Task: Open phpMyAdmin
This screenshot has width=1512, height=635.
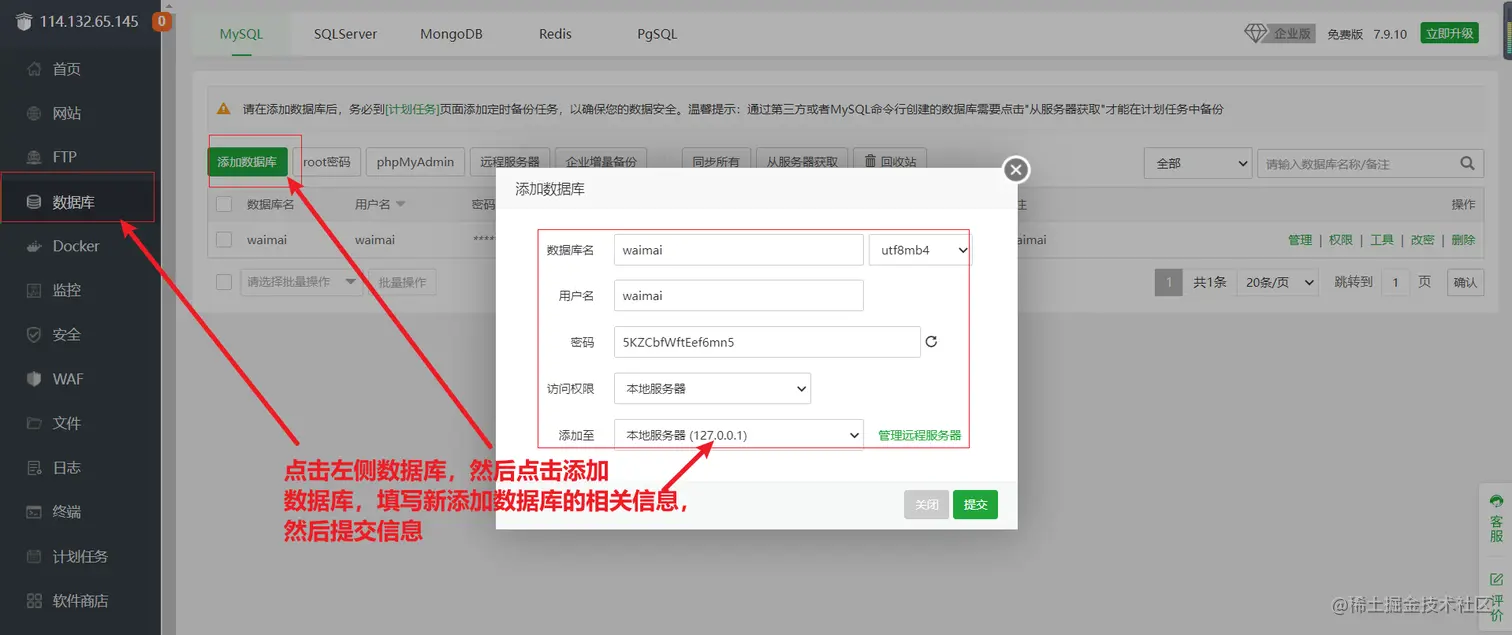Action: (x=415, y=162)
